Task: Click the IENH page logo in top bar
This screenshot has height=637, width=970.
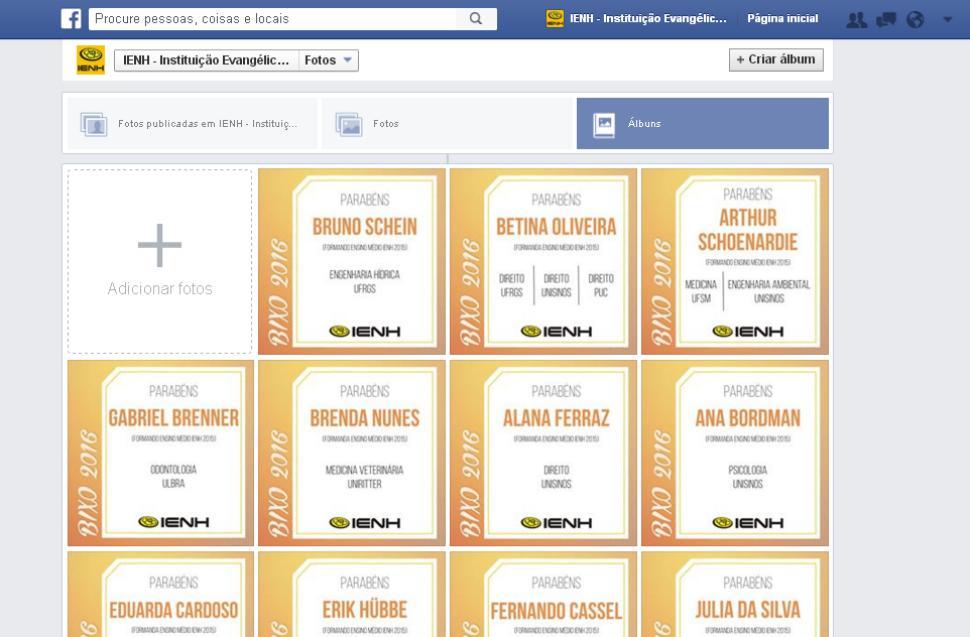Action: tap(555, 19)
